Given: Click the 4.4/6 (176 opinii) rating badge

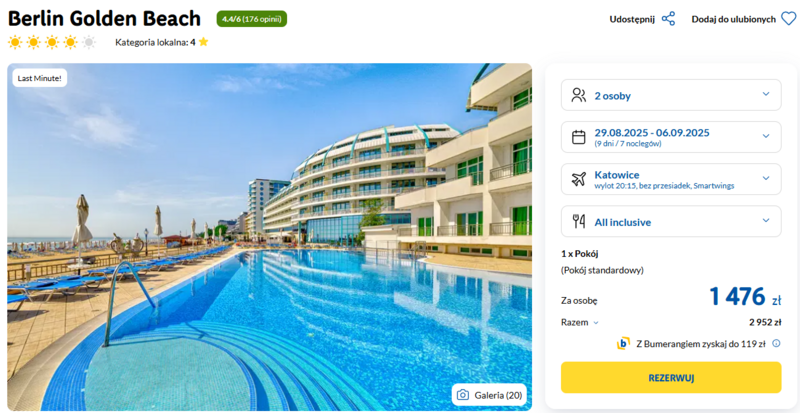Looking at the screenshot, I should (x=252, y=19).
